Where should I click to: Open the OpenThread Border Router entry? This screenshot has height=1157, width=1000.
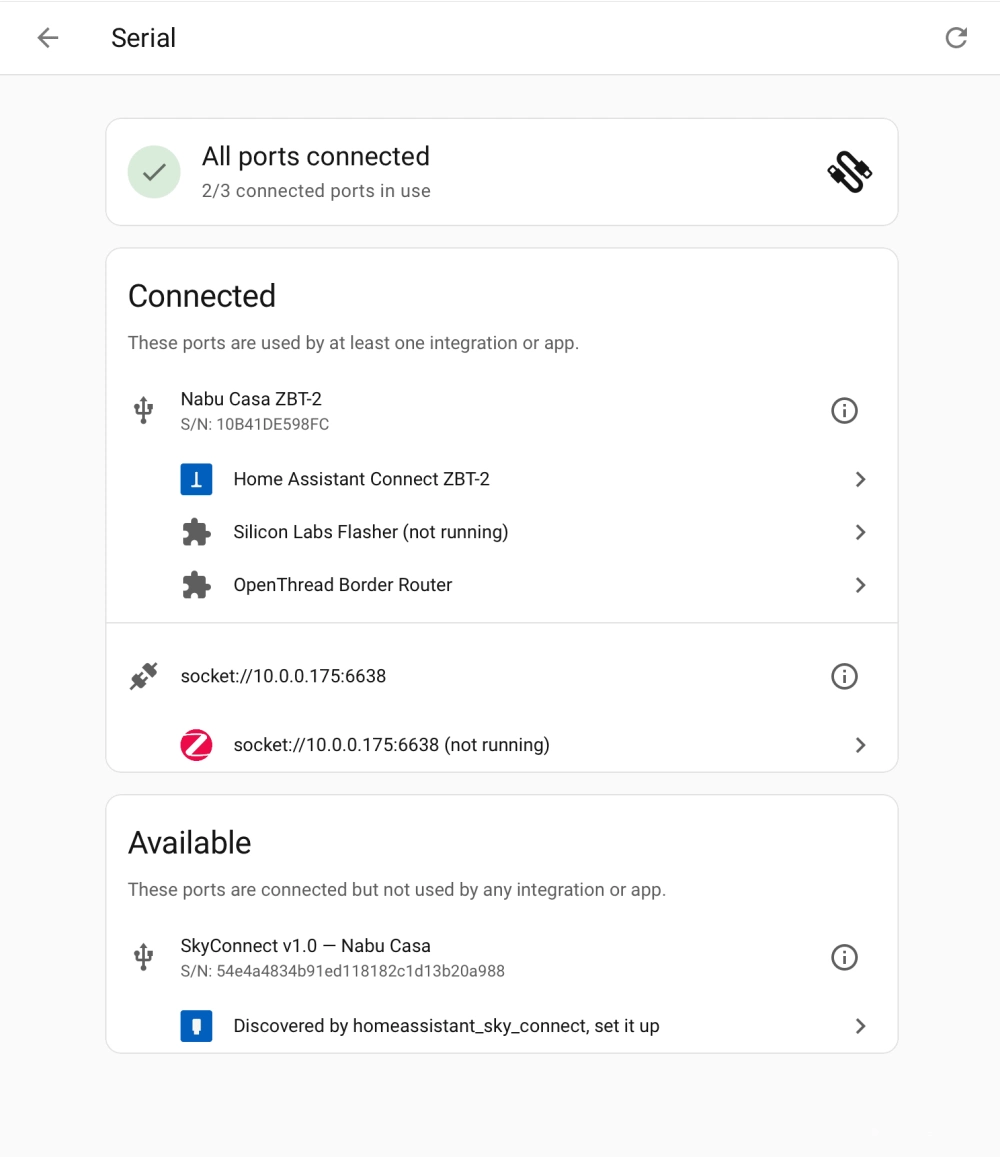point(502,585)
